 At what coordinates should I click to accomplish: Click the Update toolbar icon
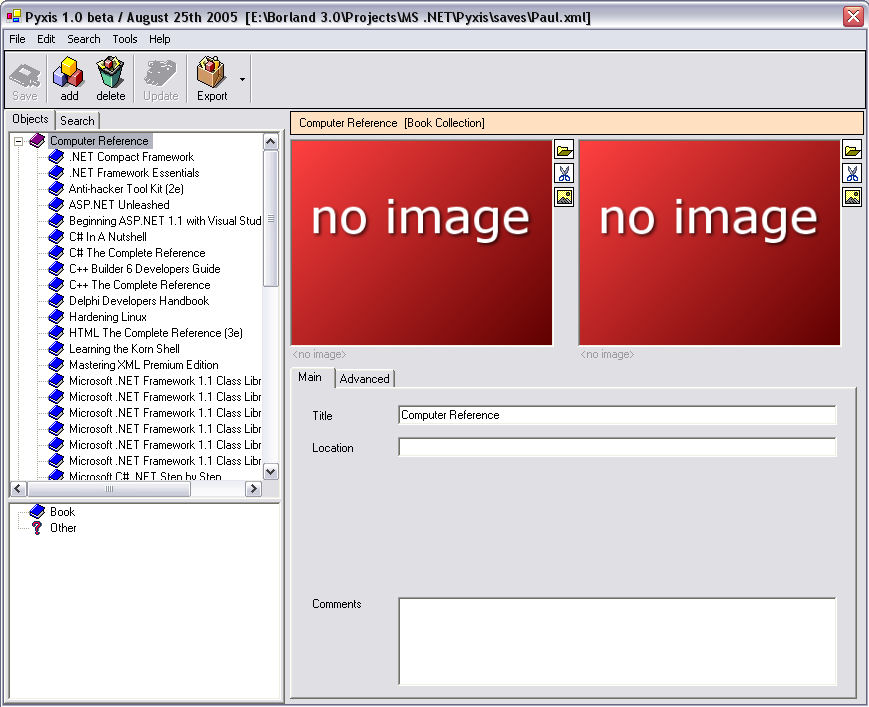tap(160, 74)
